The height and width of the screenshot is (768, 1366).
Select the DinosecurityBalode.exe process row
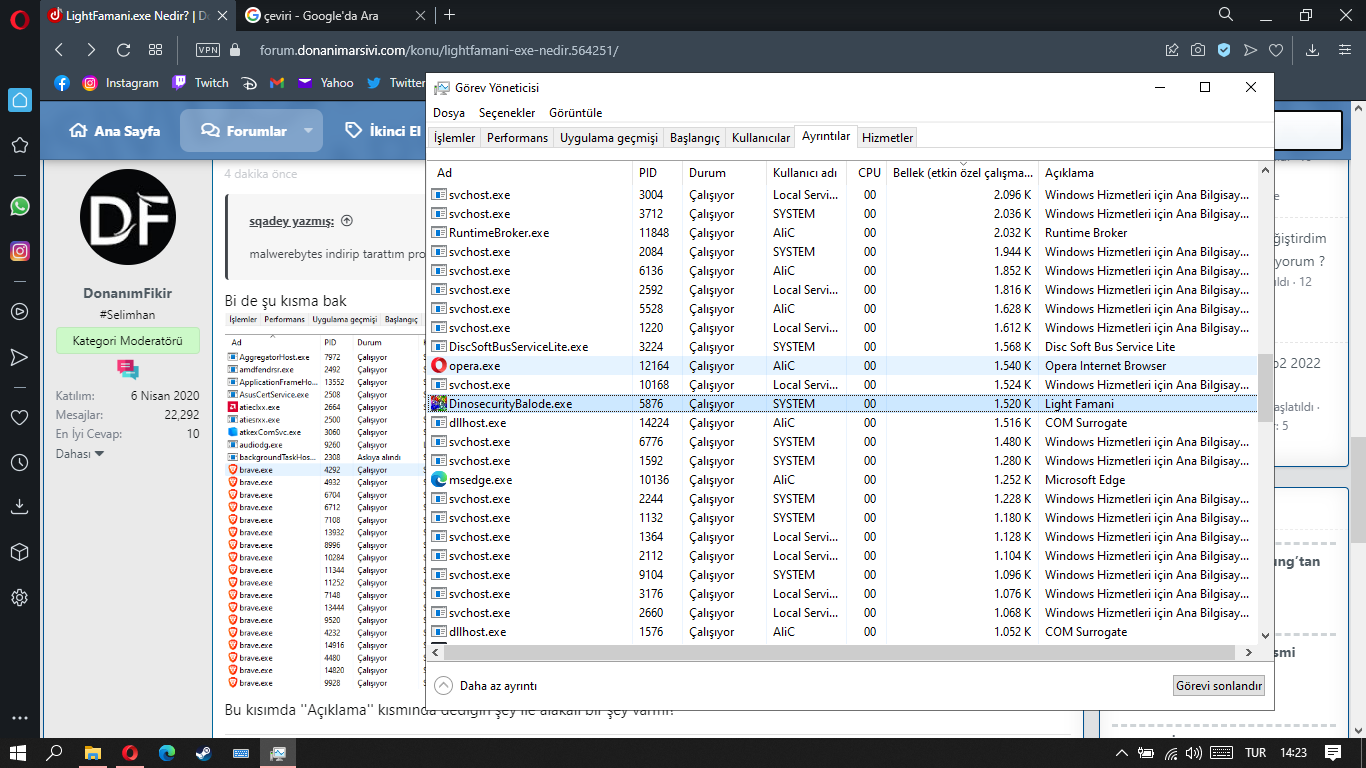(510, 404)
